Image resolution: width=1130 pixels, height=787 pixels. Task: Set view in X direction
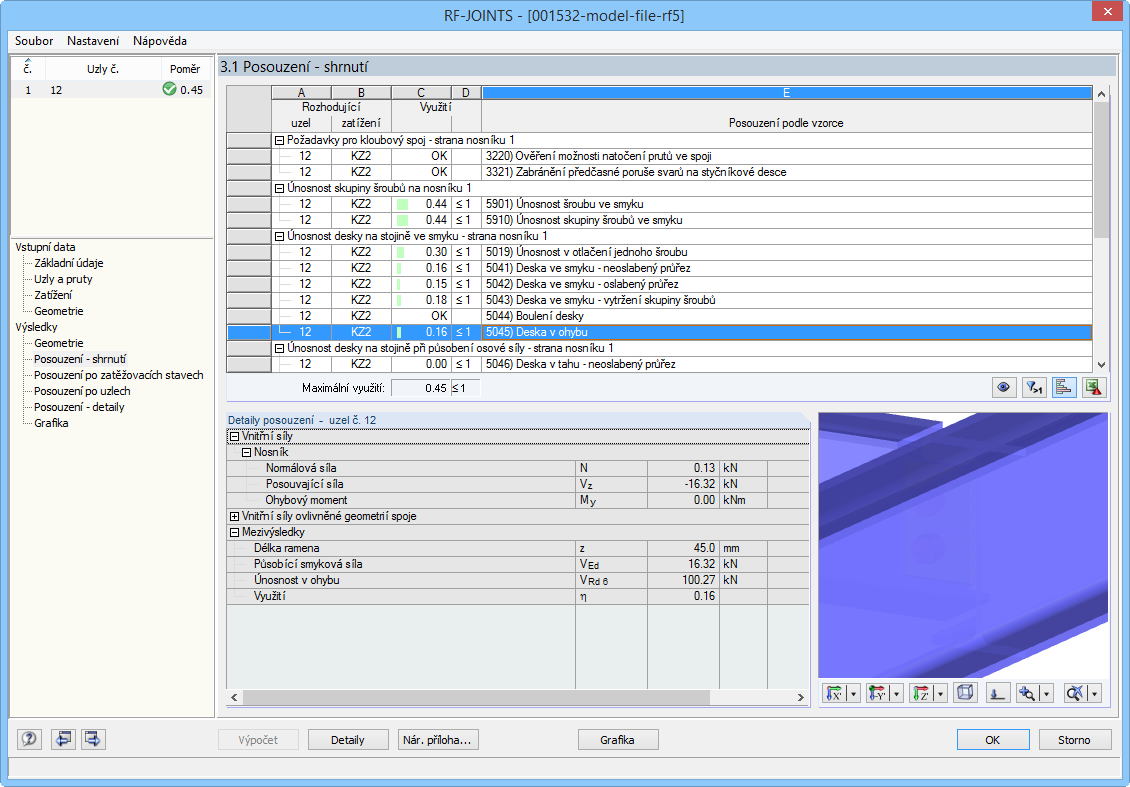pos(835,694)
